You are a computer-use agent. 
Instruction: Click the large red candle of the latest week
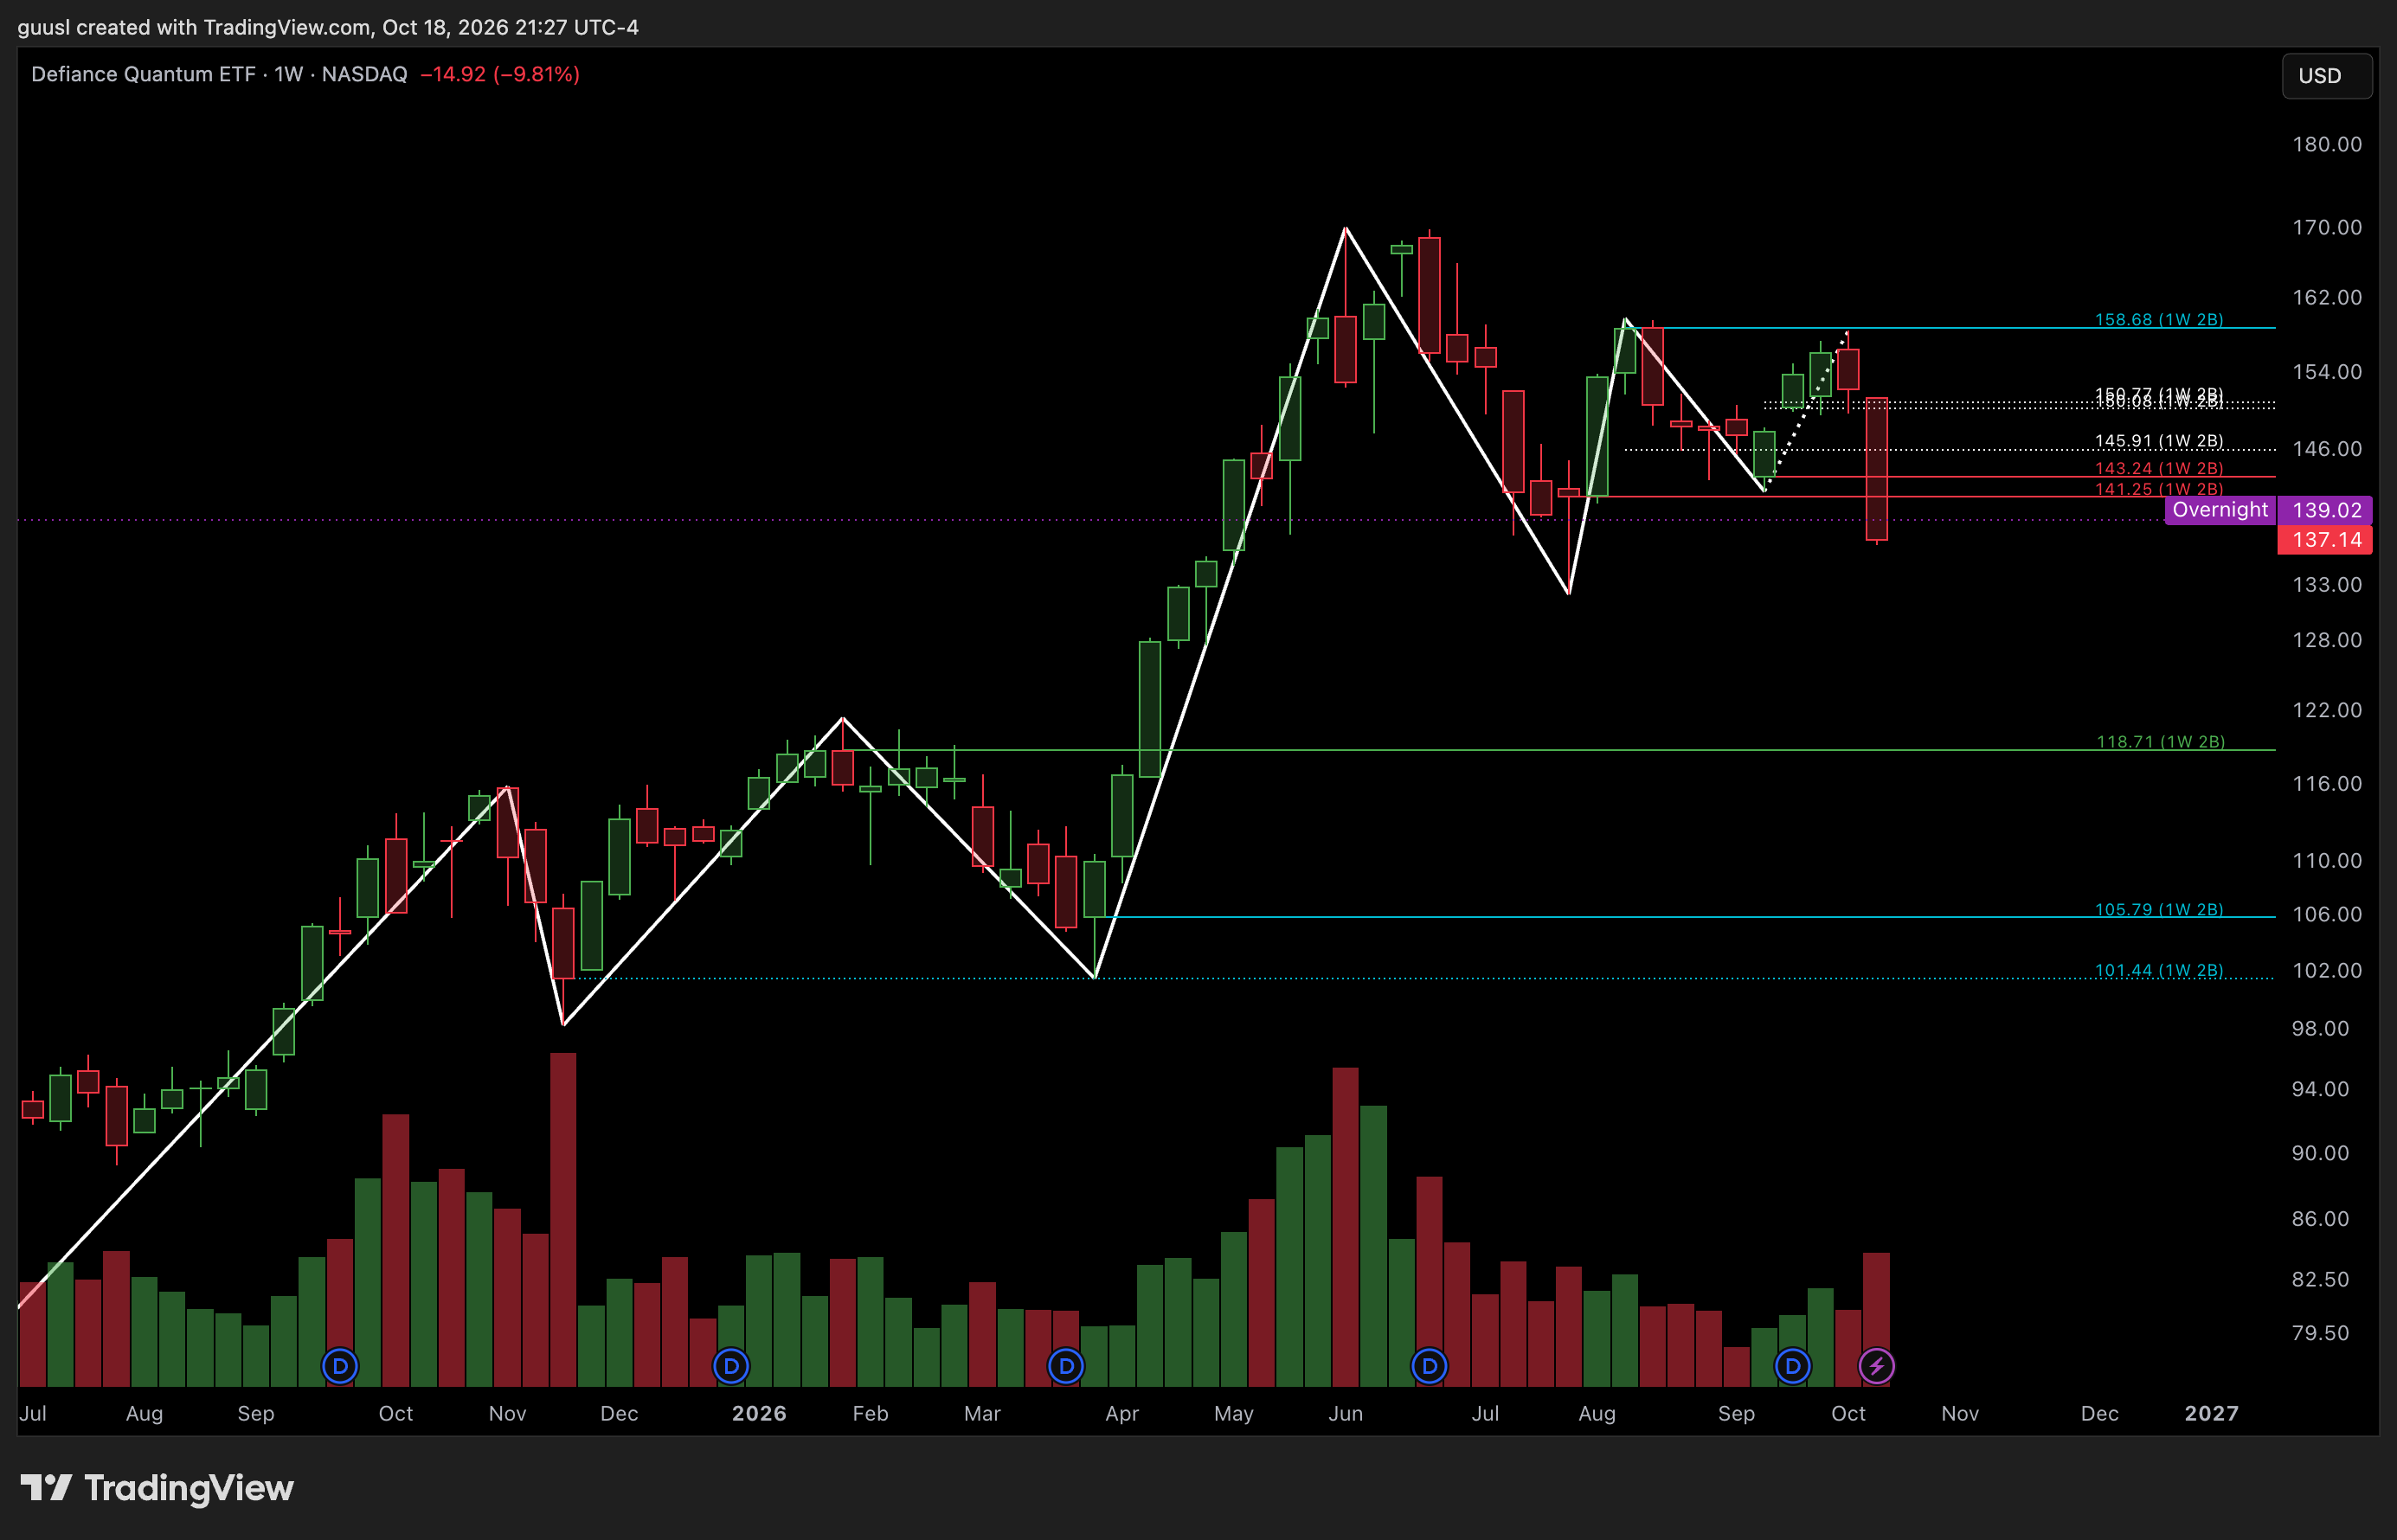click(1876, 469)
